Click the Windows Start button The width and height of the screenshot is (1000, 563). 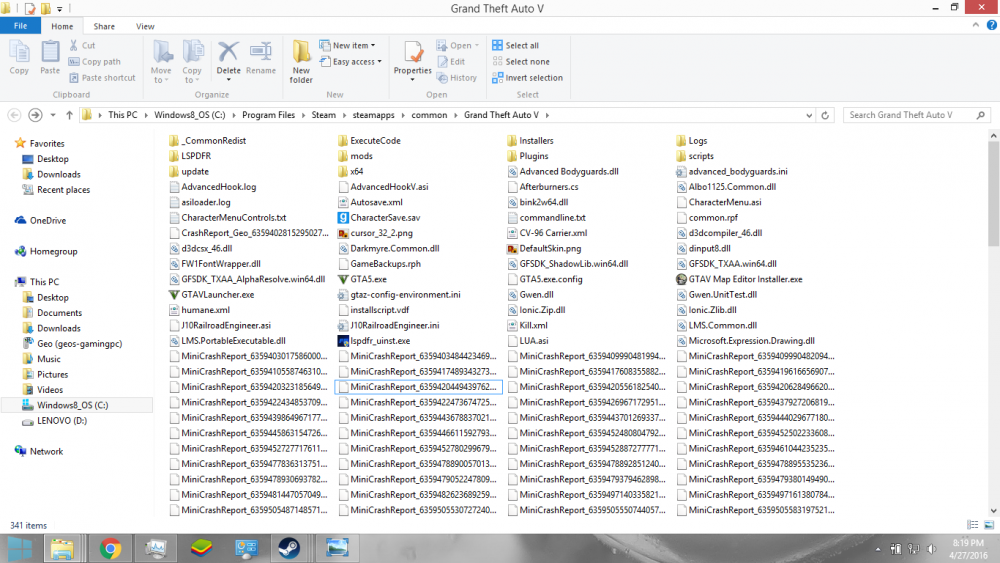coord(20,548)
